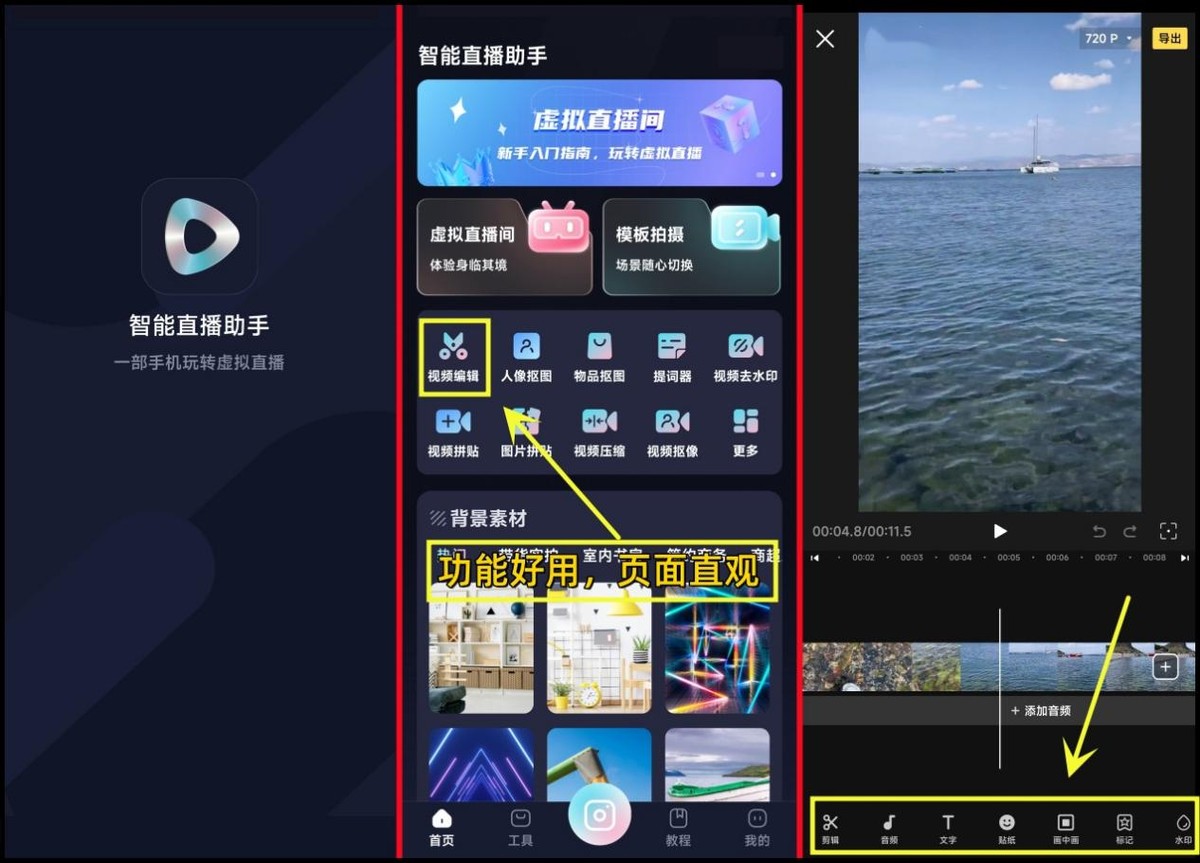Launch the 视频编辑 video editing function
This screenshot has width=1200, height=863.
tap(453, 356)
